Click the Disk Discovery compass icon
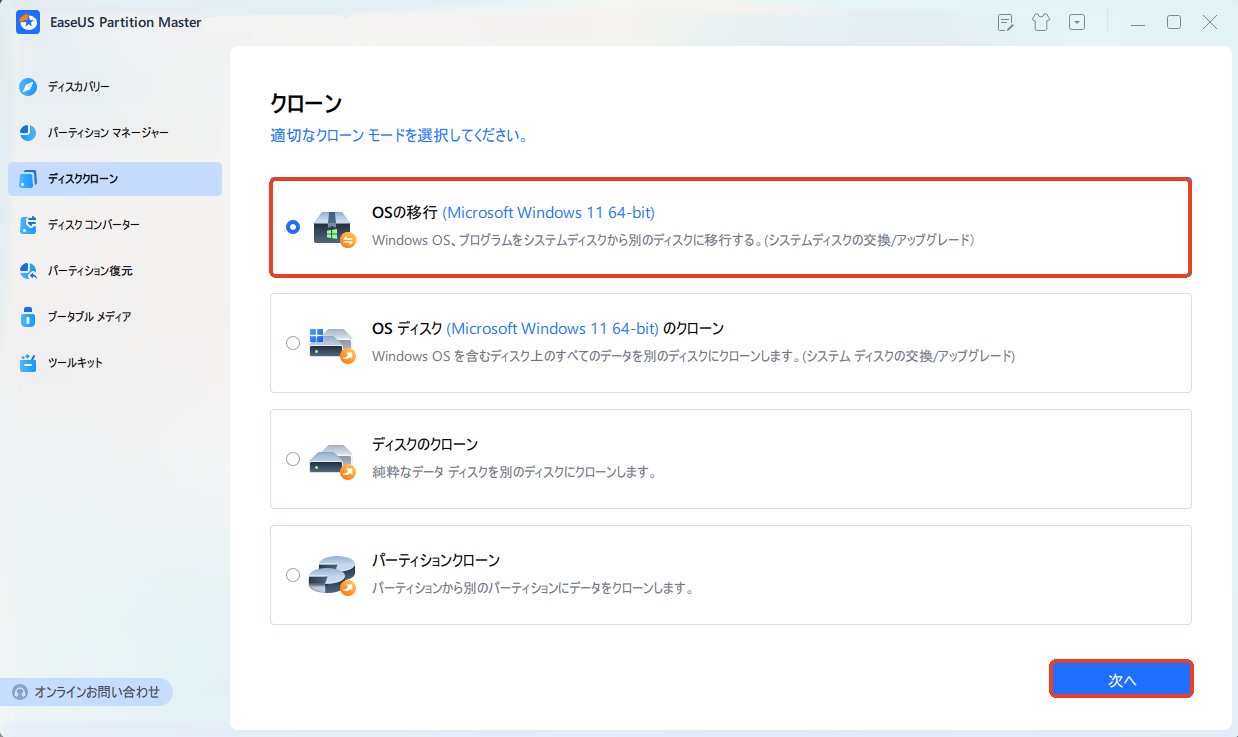The height and width of the screenshot is (737, 1238). coord(28,87)
